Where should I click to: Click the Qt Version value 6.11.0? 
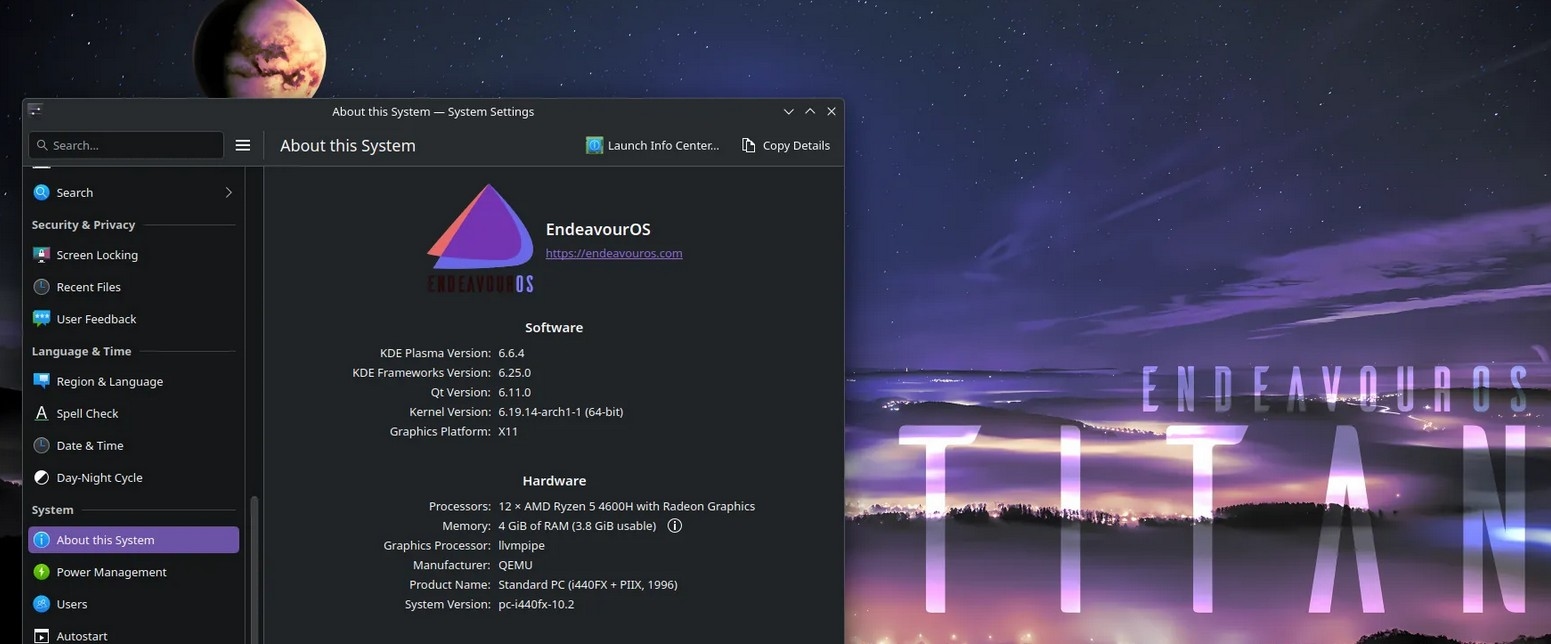(514, 392)
